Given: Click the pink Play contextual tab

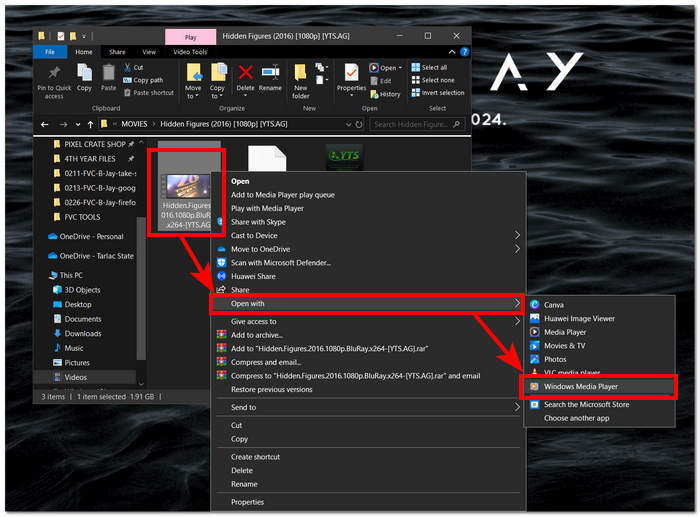Looking at the screenshot, I should click(x=191, y=37).
